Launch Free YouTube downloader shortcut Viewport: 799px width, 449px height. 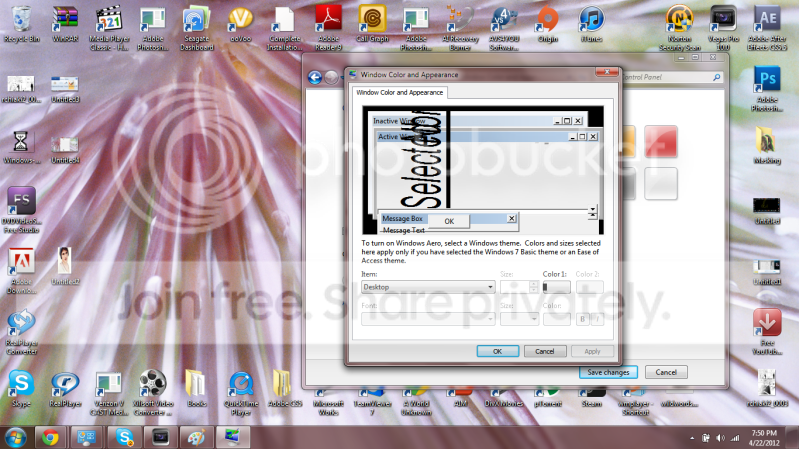point(767,332)
